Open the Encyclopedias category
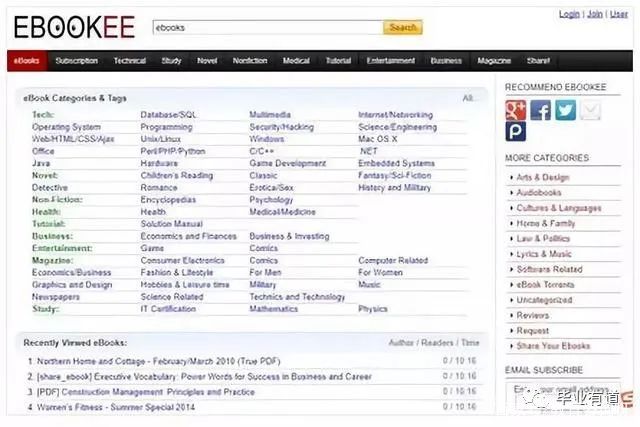 (x=168, y=200)
